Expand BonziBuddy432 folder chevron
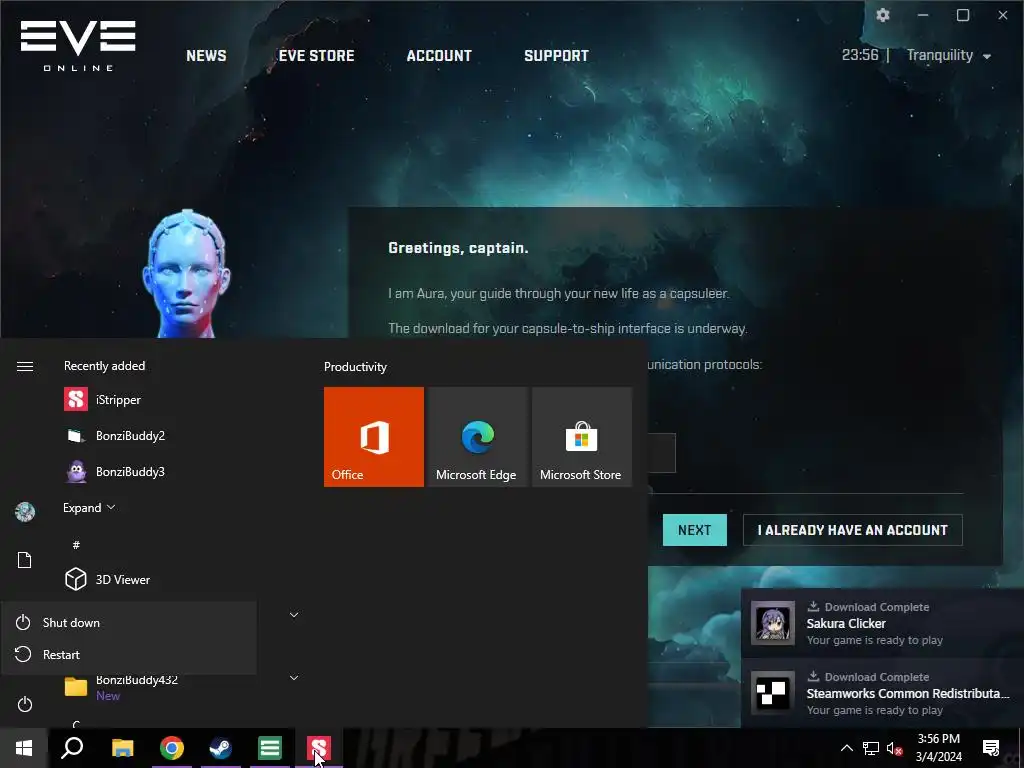Viewport: 1024px width, 768px height. [294, 678]
